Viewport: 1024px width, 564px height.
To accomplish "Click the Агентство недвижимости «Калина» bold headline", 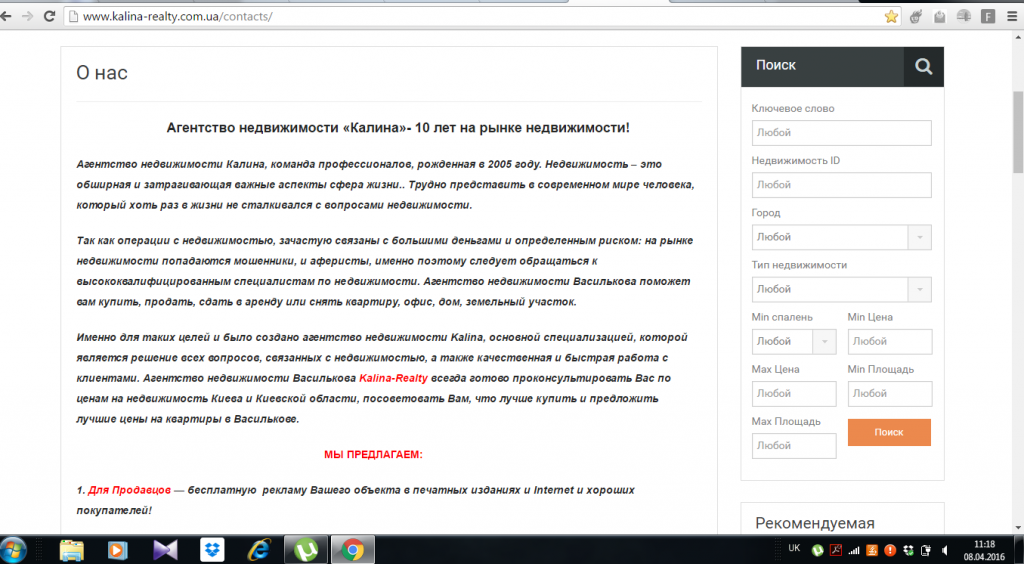I will click(x=398, y=128).
